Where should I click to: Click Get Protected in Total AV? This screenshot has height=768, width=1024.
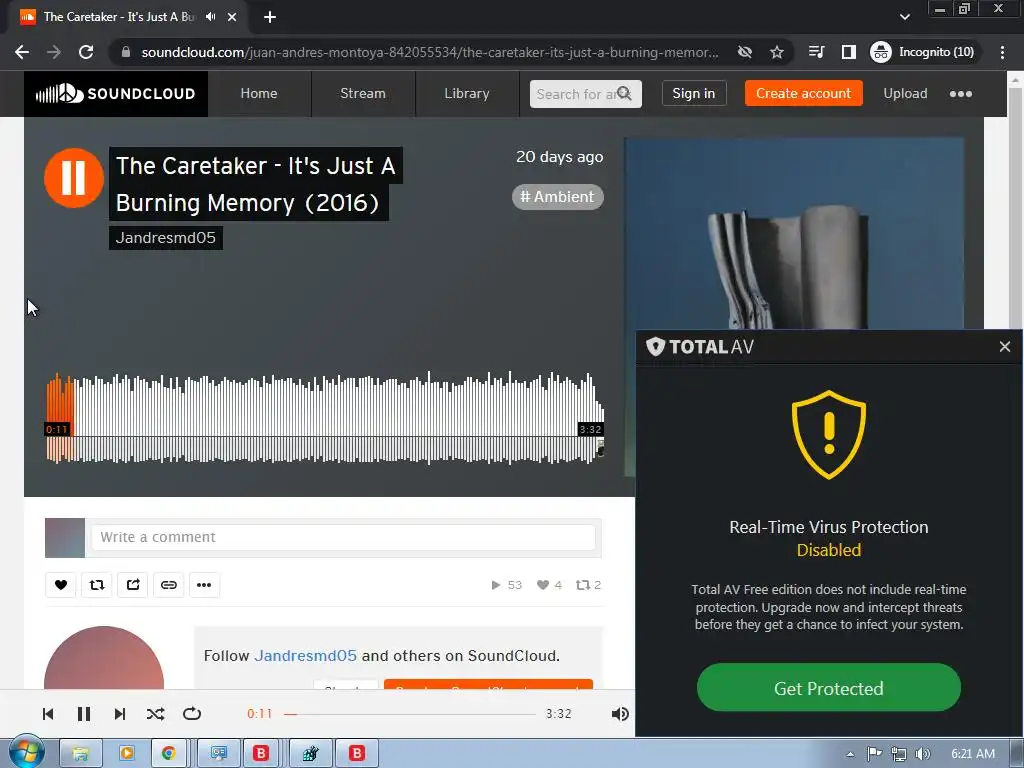[829, 688]
